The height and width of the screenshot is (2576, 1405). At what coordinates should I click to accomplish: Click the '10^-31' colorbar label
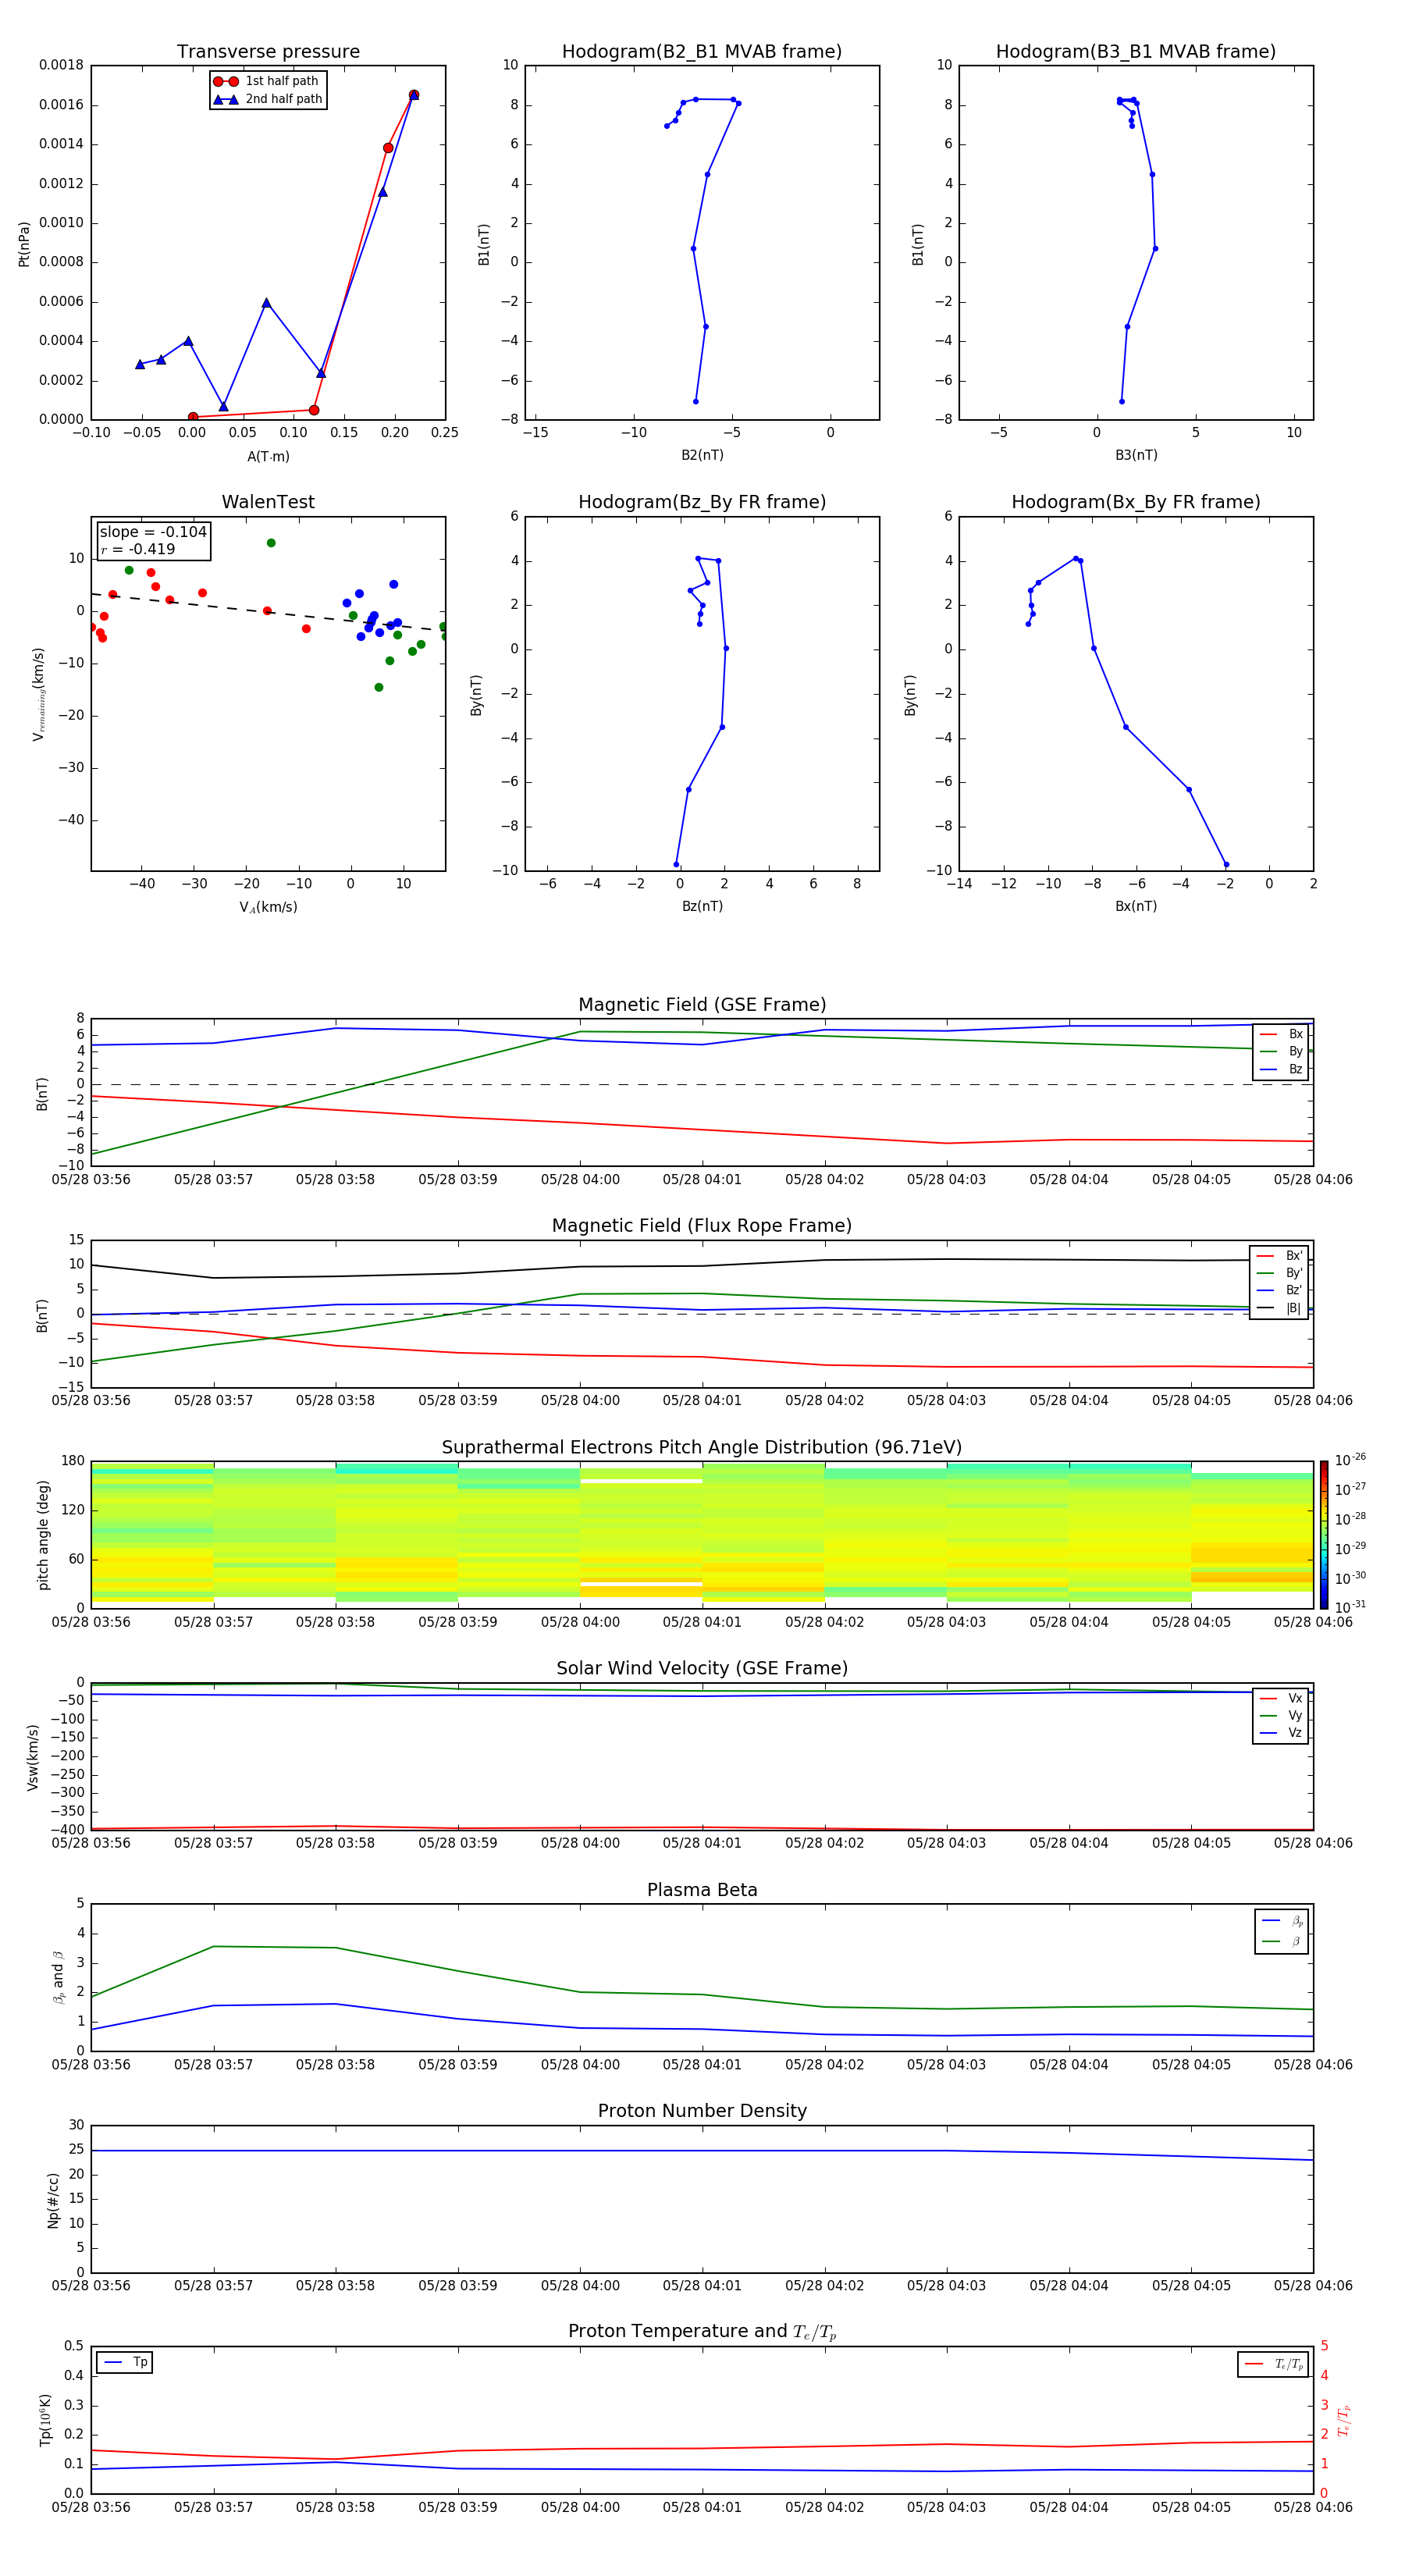(1350, 1607)
